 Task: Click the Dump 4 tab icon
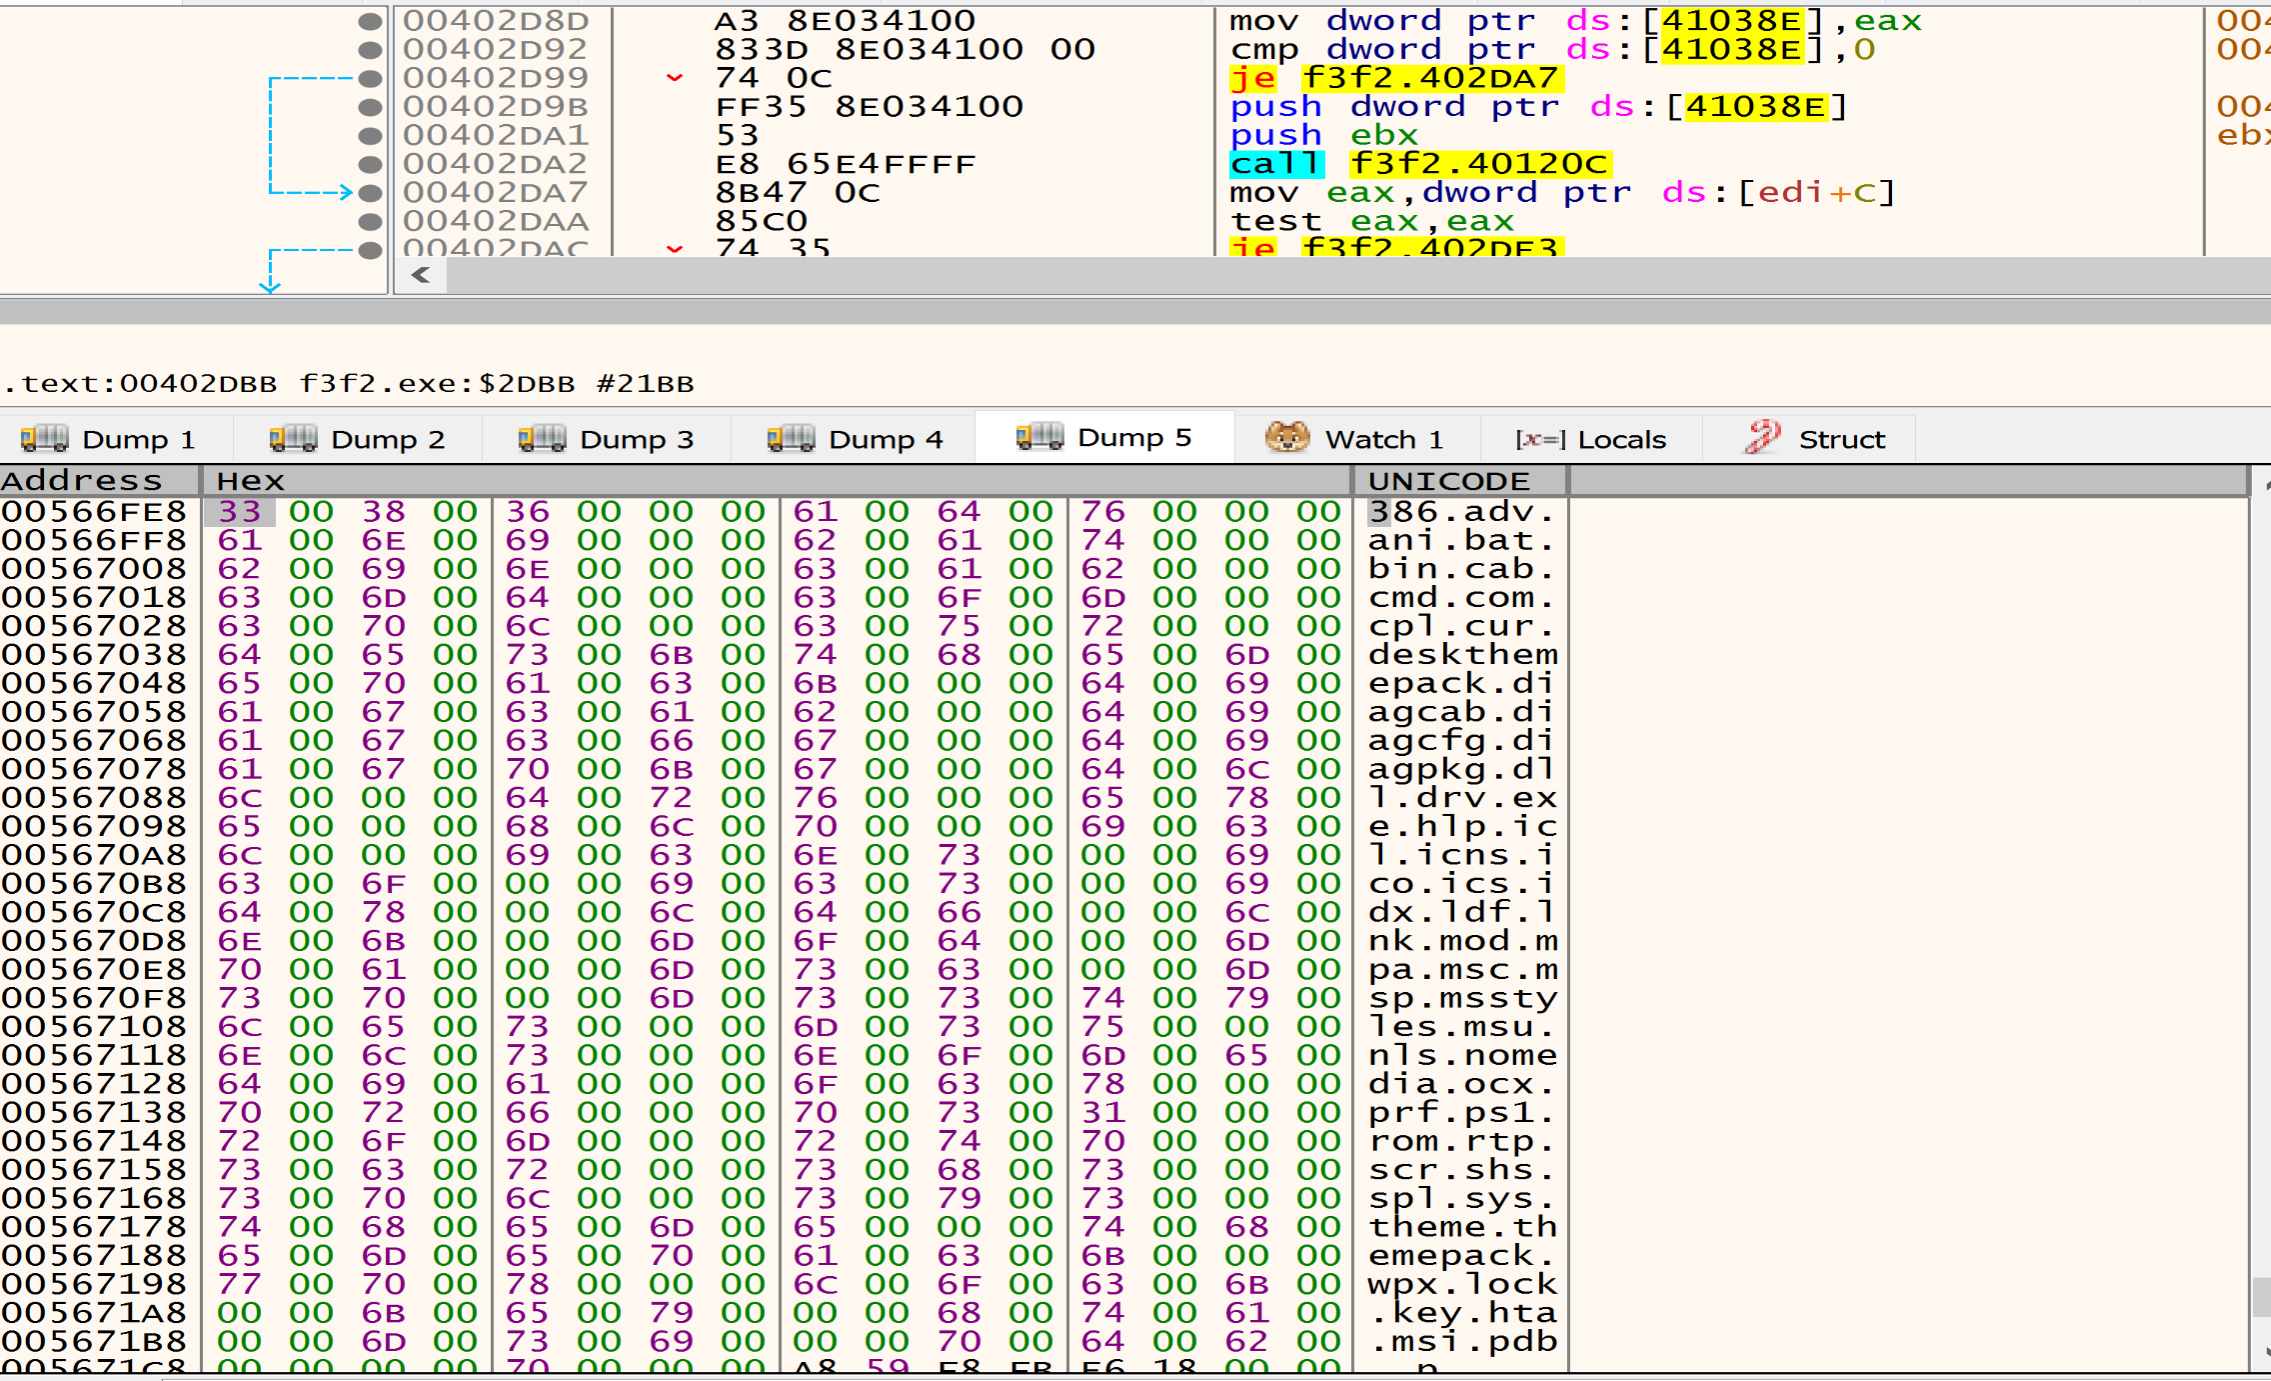(x=791, y=439)
